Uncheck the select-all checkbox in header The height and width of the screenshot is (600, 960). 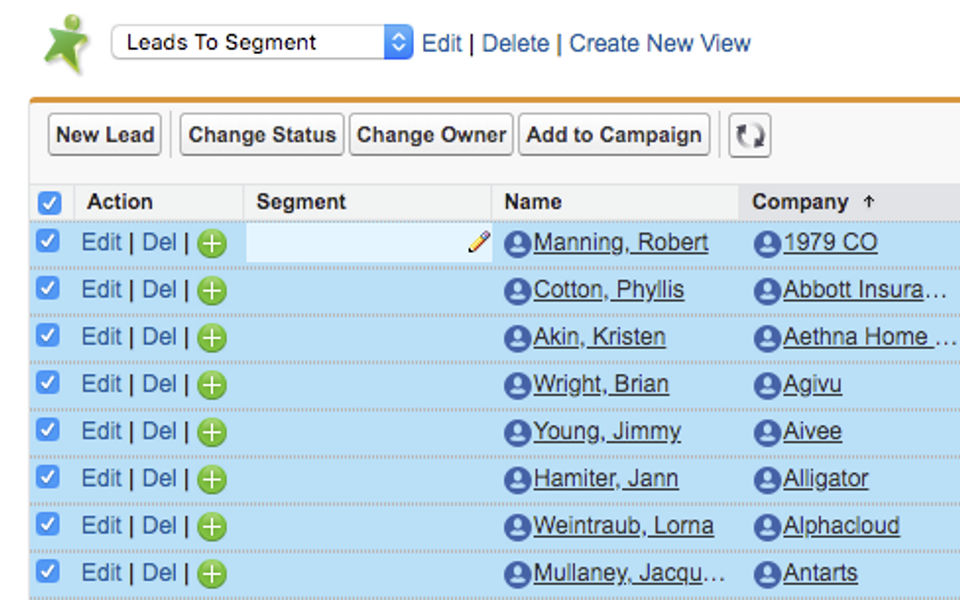[50, 203]
